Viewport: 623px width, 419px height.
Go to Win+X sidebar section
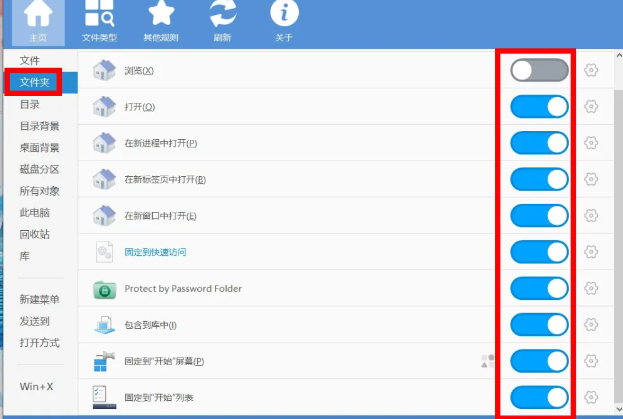(x=36, y=386)
